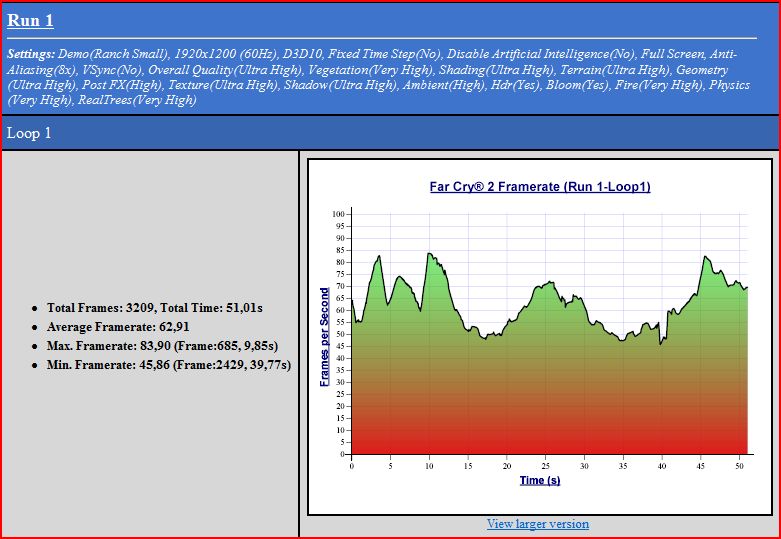Click the 'Time (s)' axis label

tap(540, 480)
